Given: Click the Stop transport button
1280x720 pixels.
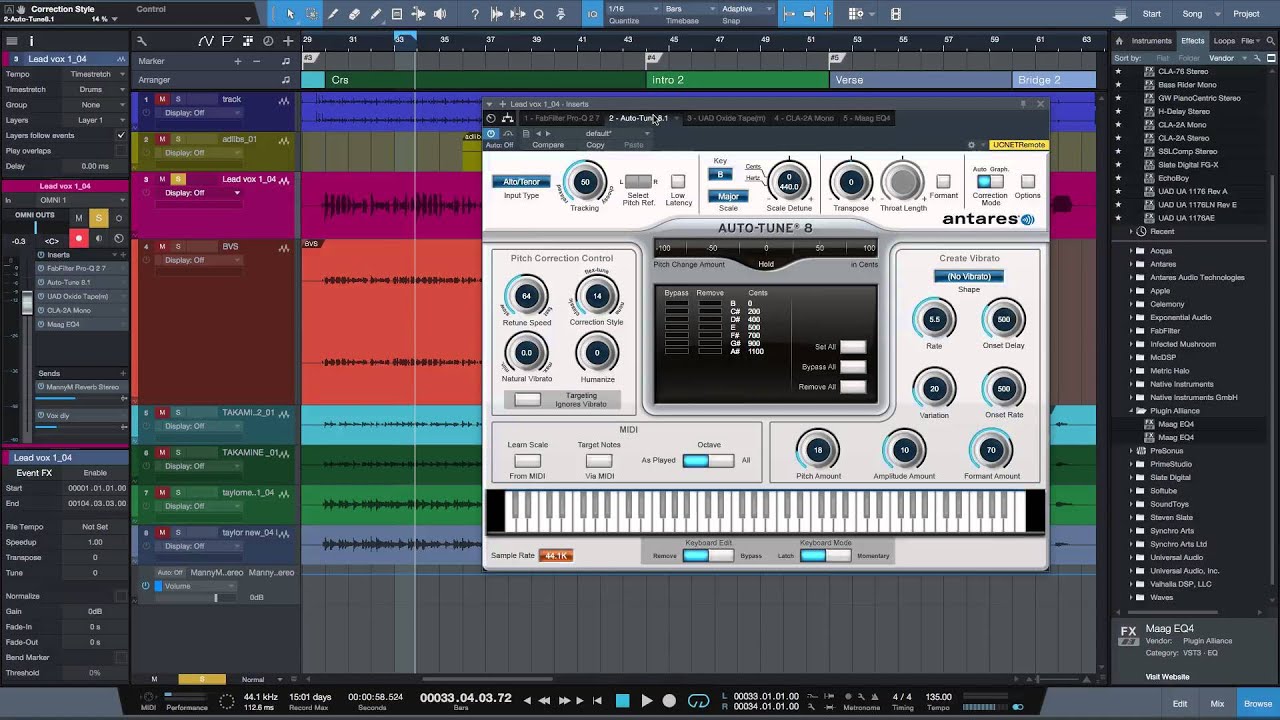Looking at the screenshot, I should coord(622,701).
